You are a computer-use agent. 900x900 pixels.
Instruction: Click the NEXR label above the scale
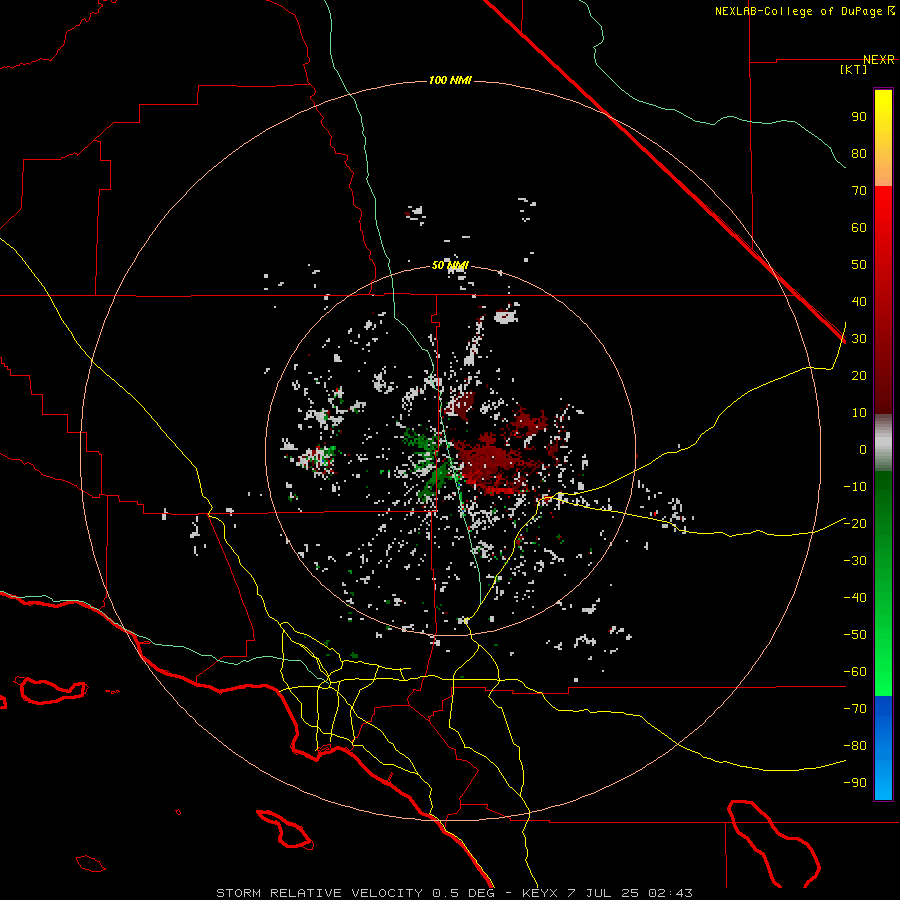click(x=879, y=59)
